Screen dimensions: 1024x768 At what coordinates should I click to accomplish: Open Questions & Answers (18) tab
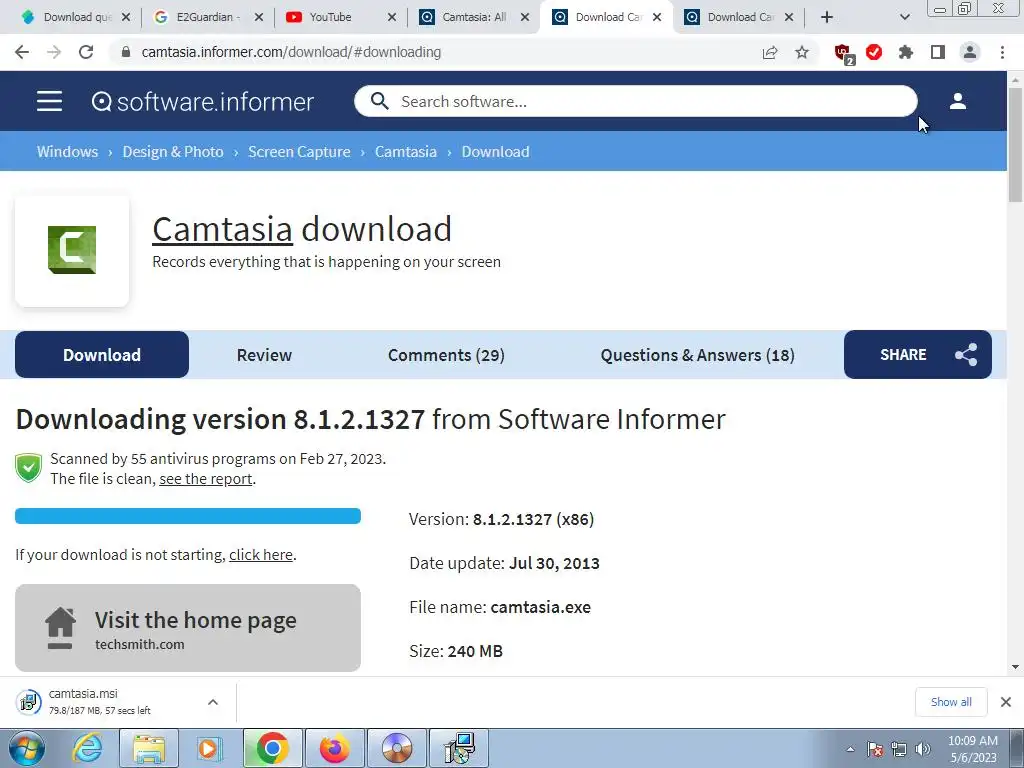(697, 355)
